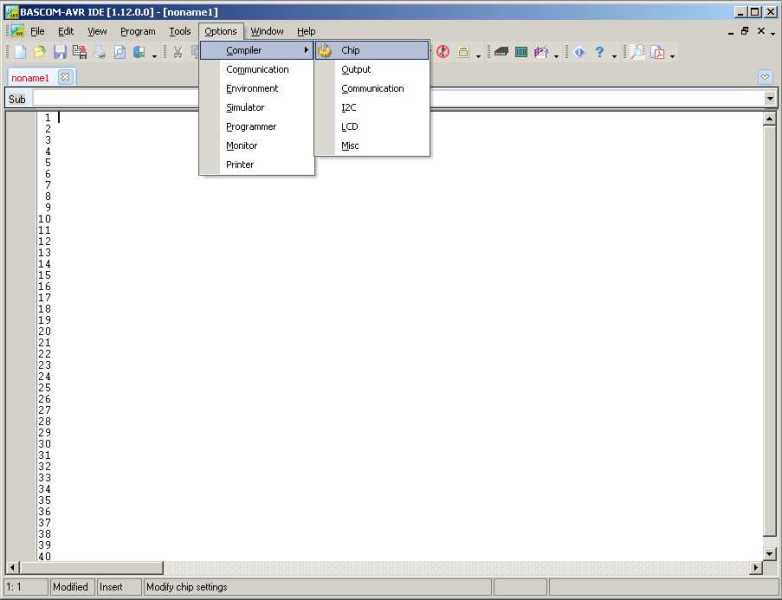Select Simulator in Options menu
The image size is (782, 600).
pyautogui.click(x=257, y=107)
